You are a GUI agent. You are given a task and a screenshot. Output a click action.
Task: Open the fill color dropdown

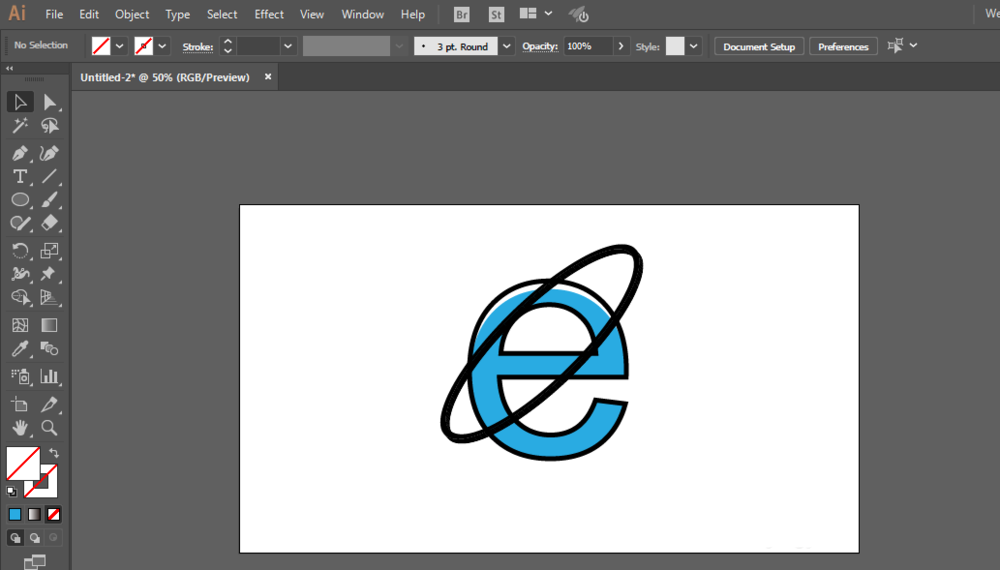point(120,46)
